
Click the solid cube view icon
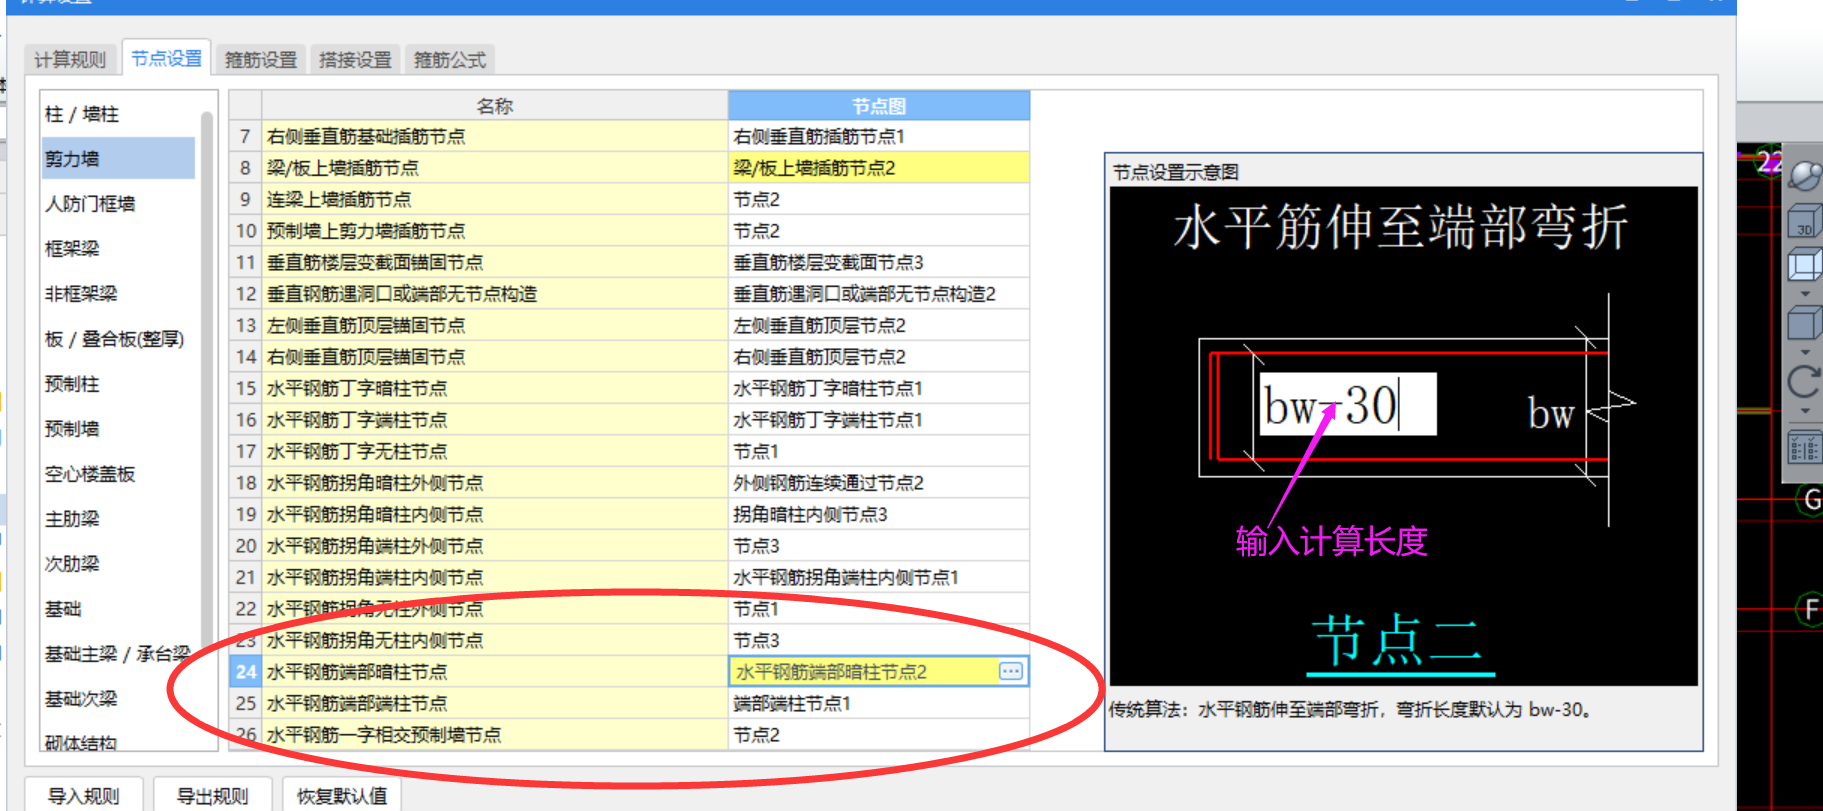click(x=1805, y=324)
